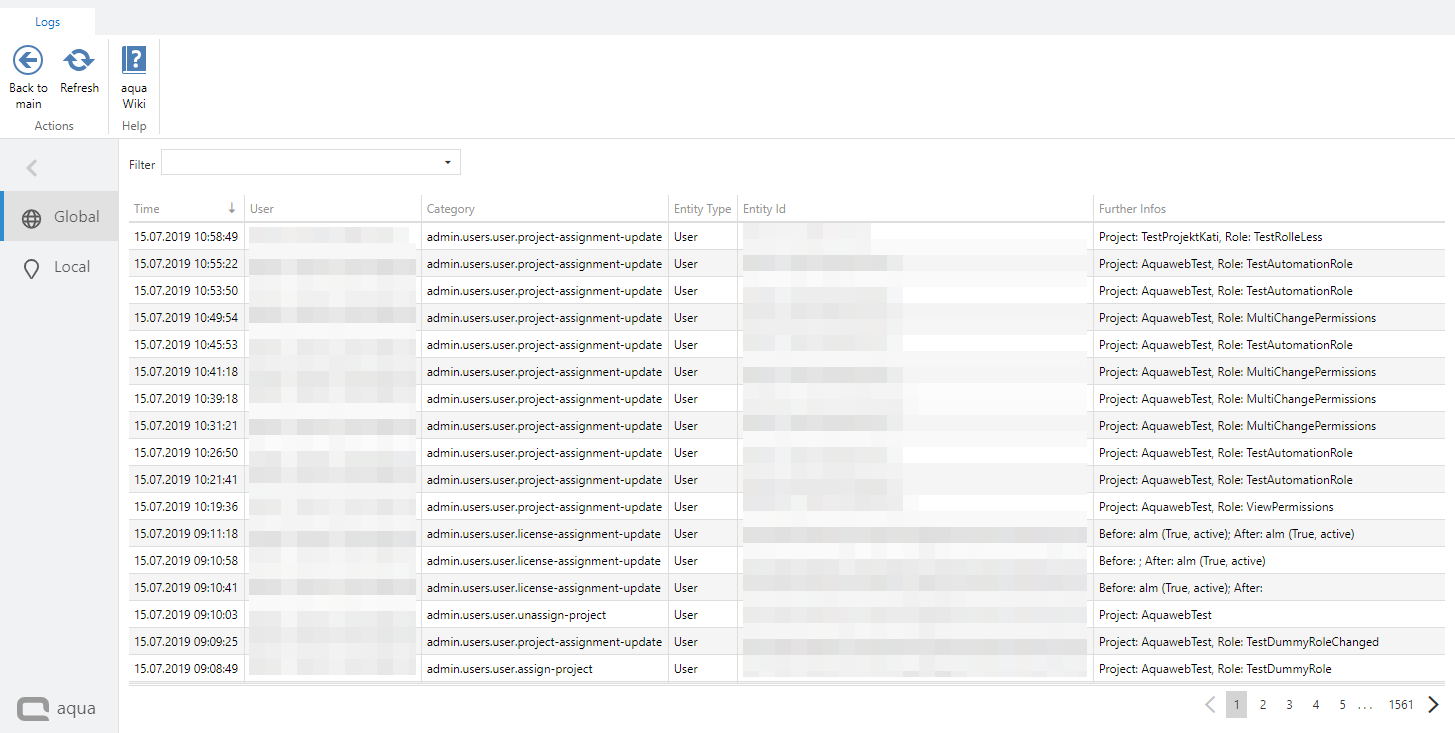Open the aqua Wiki help icon
This screenshot has width=1455, height=733.
[x=134, y=61]
